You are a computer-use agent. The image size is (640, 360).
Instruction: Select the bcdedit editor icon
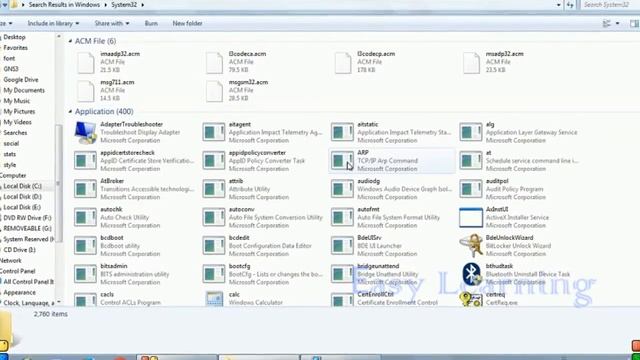pyautogui.click(x=213, y=246)
